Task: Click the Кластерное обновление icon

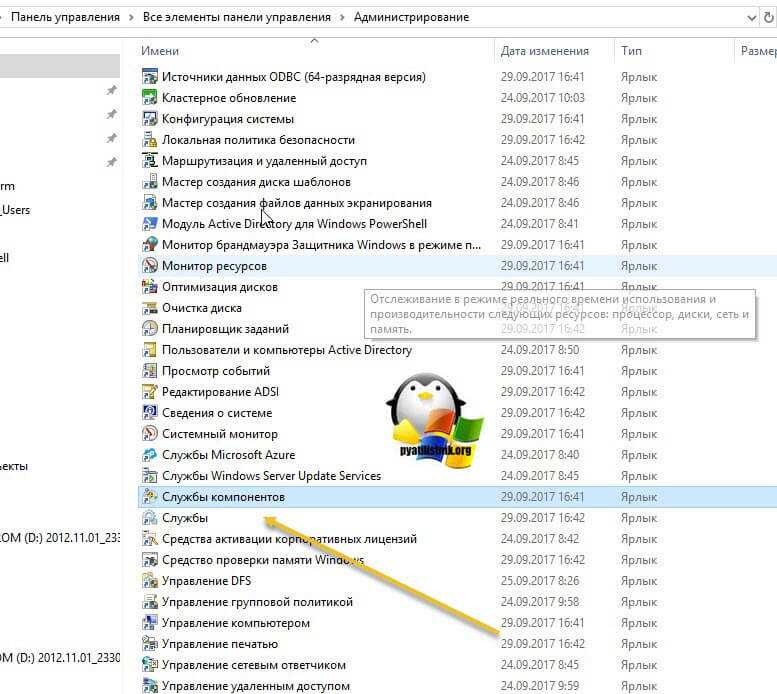Action: (x=150, y=98)
